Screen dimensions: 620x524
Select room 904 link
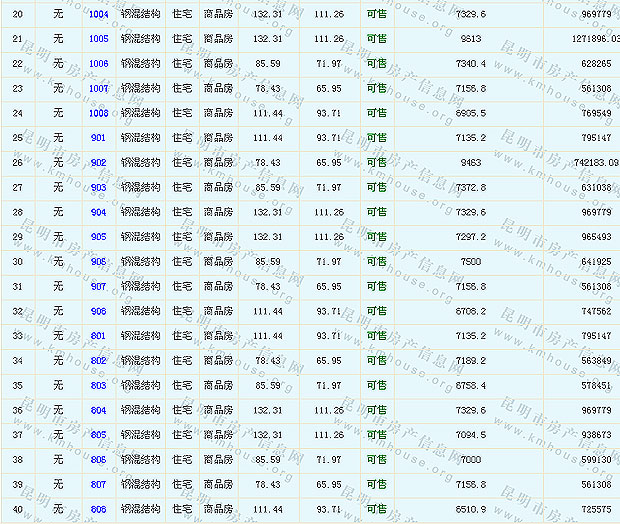click(x=98, y=212)
